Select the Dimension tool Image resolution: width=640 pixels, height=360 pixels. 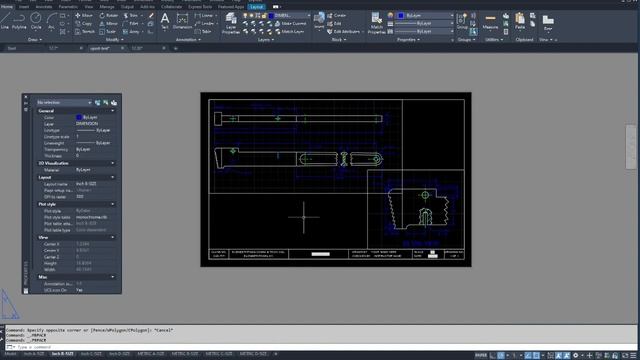[x=182, y=21]
